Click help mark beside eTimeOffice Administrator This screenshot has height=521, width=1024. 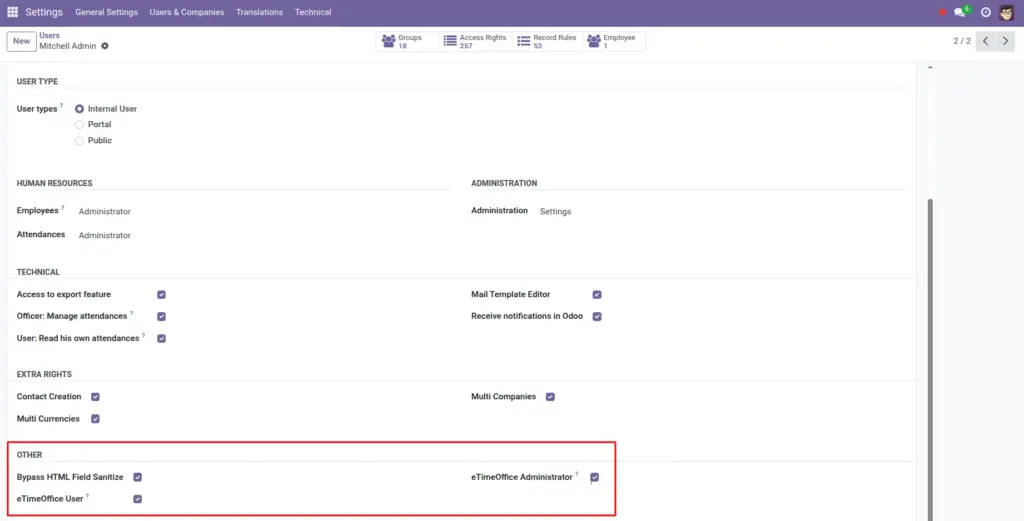click(x=577, y=475)
